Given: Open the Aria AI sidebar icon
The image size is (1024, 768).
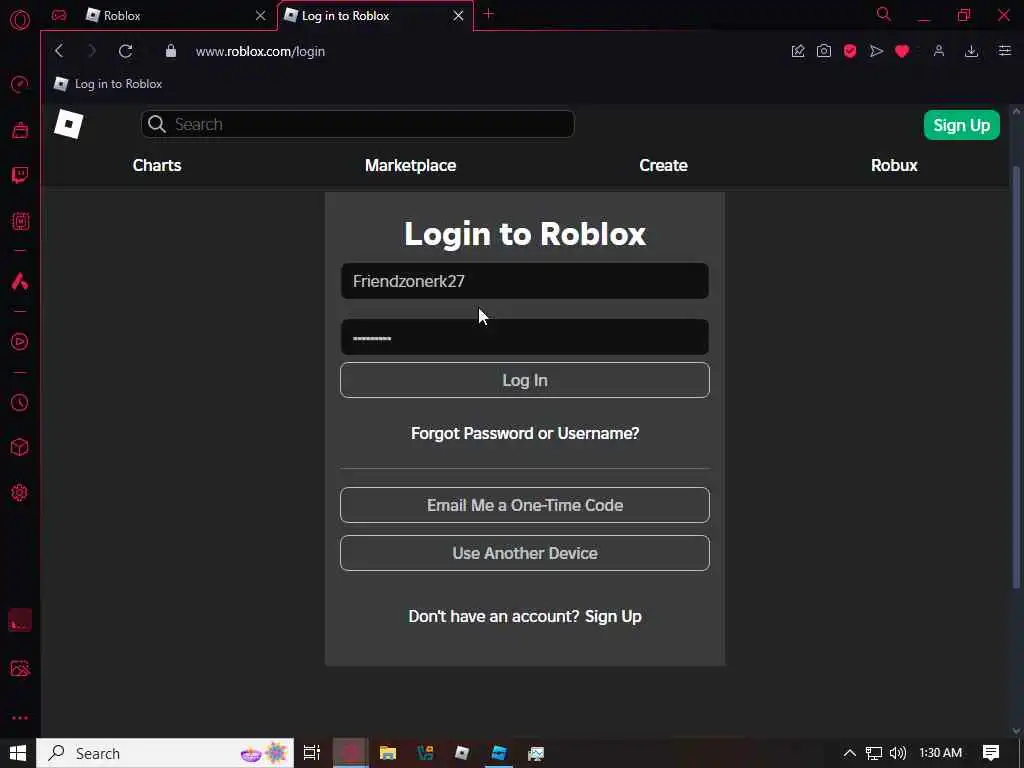Looking at the screenshot, I should click(20, 281).
